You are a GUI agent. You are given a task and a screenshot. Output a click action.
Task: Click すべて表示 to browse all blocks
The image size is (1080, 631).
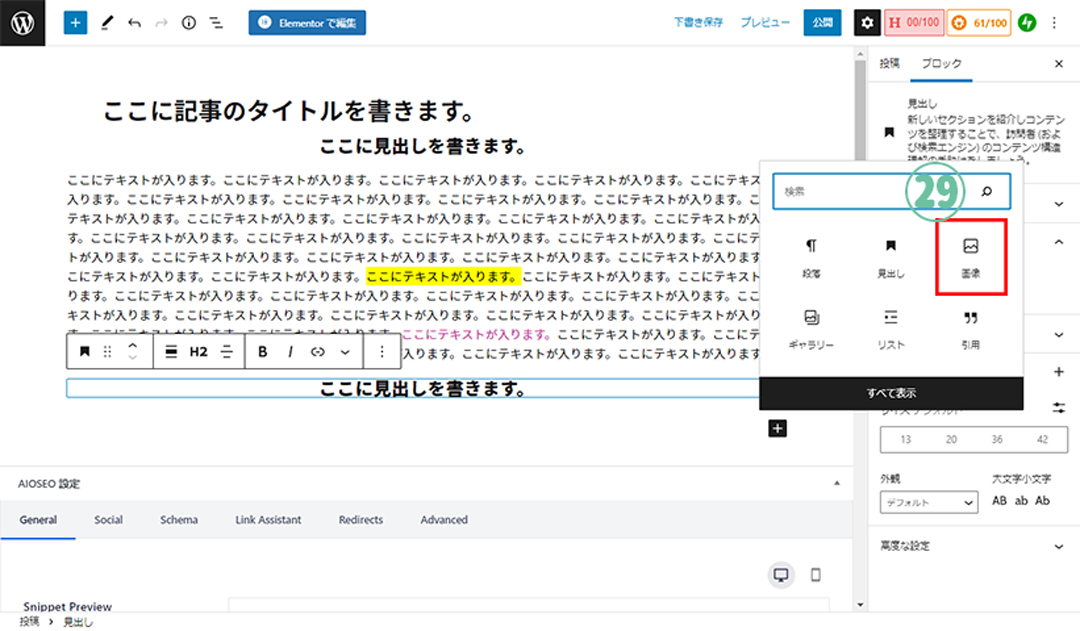click(x=891, y=393)
